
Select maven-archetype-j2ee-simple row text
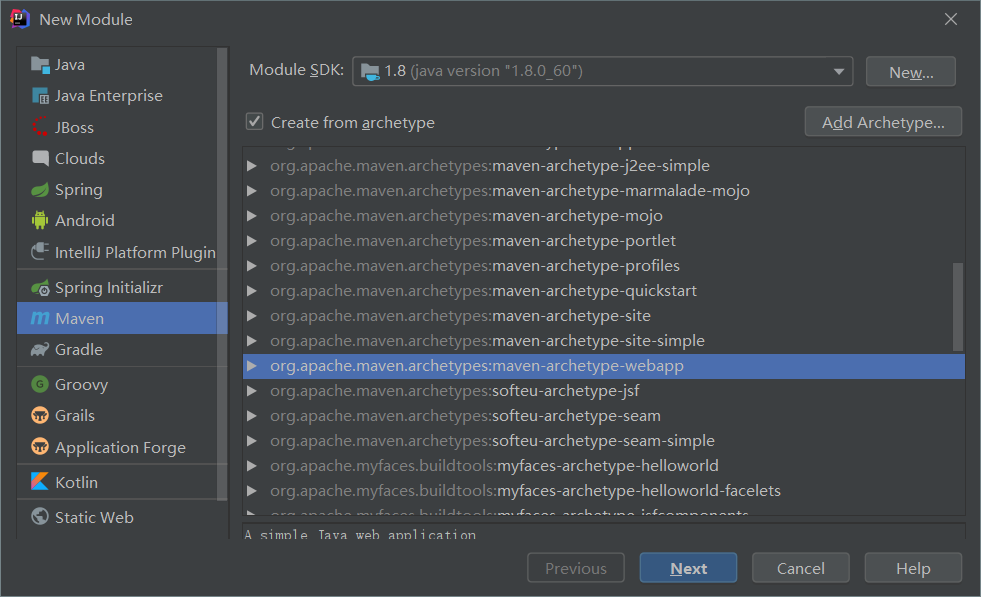point(490,166)
